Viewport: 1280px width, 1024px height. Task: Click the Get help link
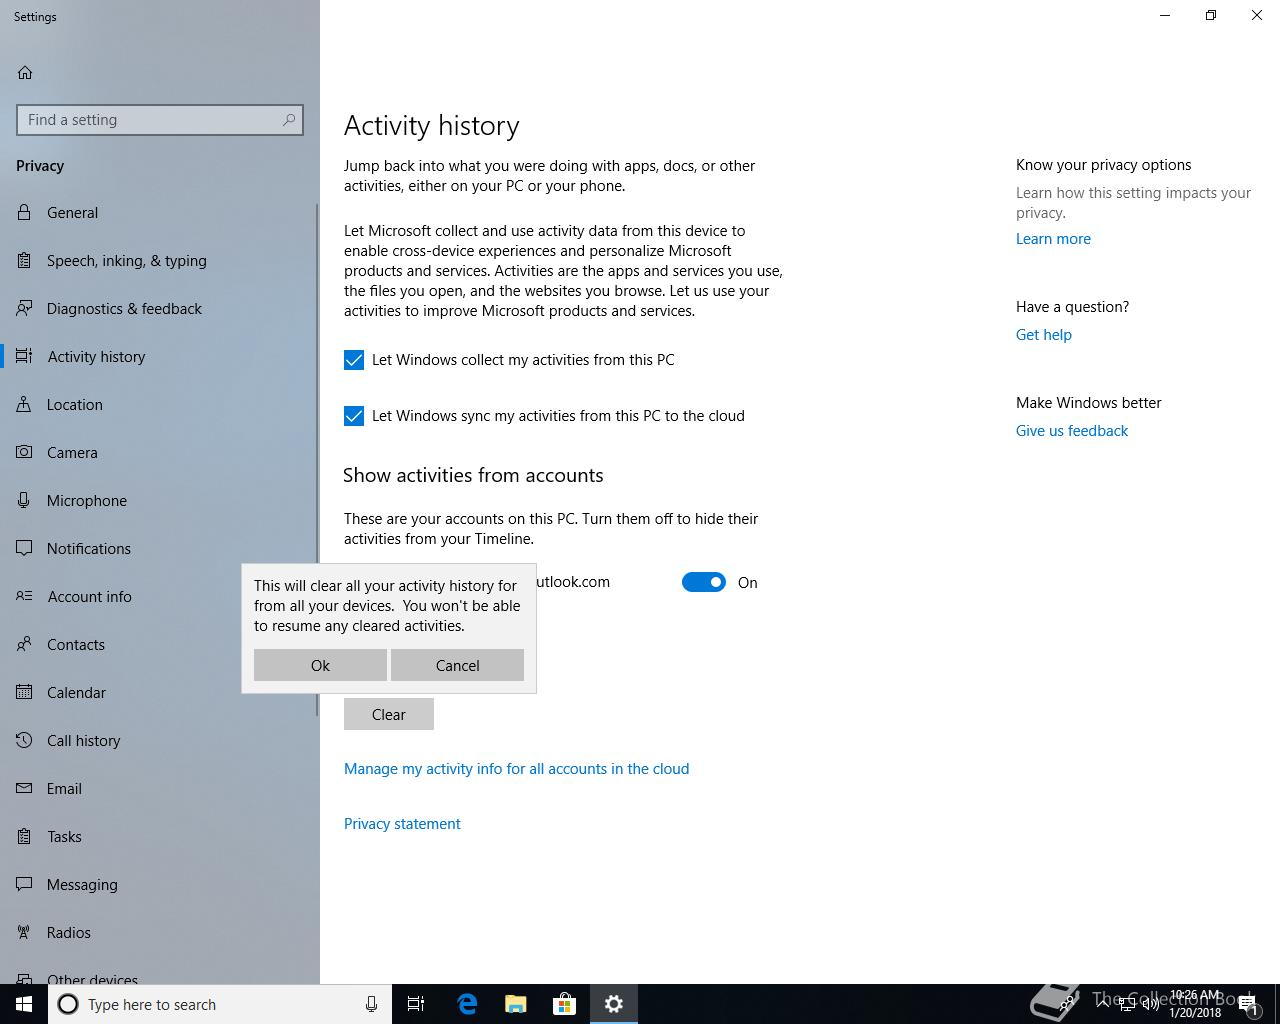click(1043, 334)
